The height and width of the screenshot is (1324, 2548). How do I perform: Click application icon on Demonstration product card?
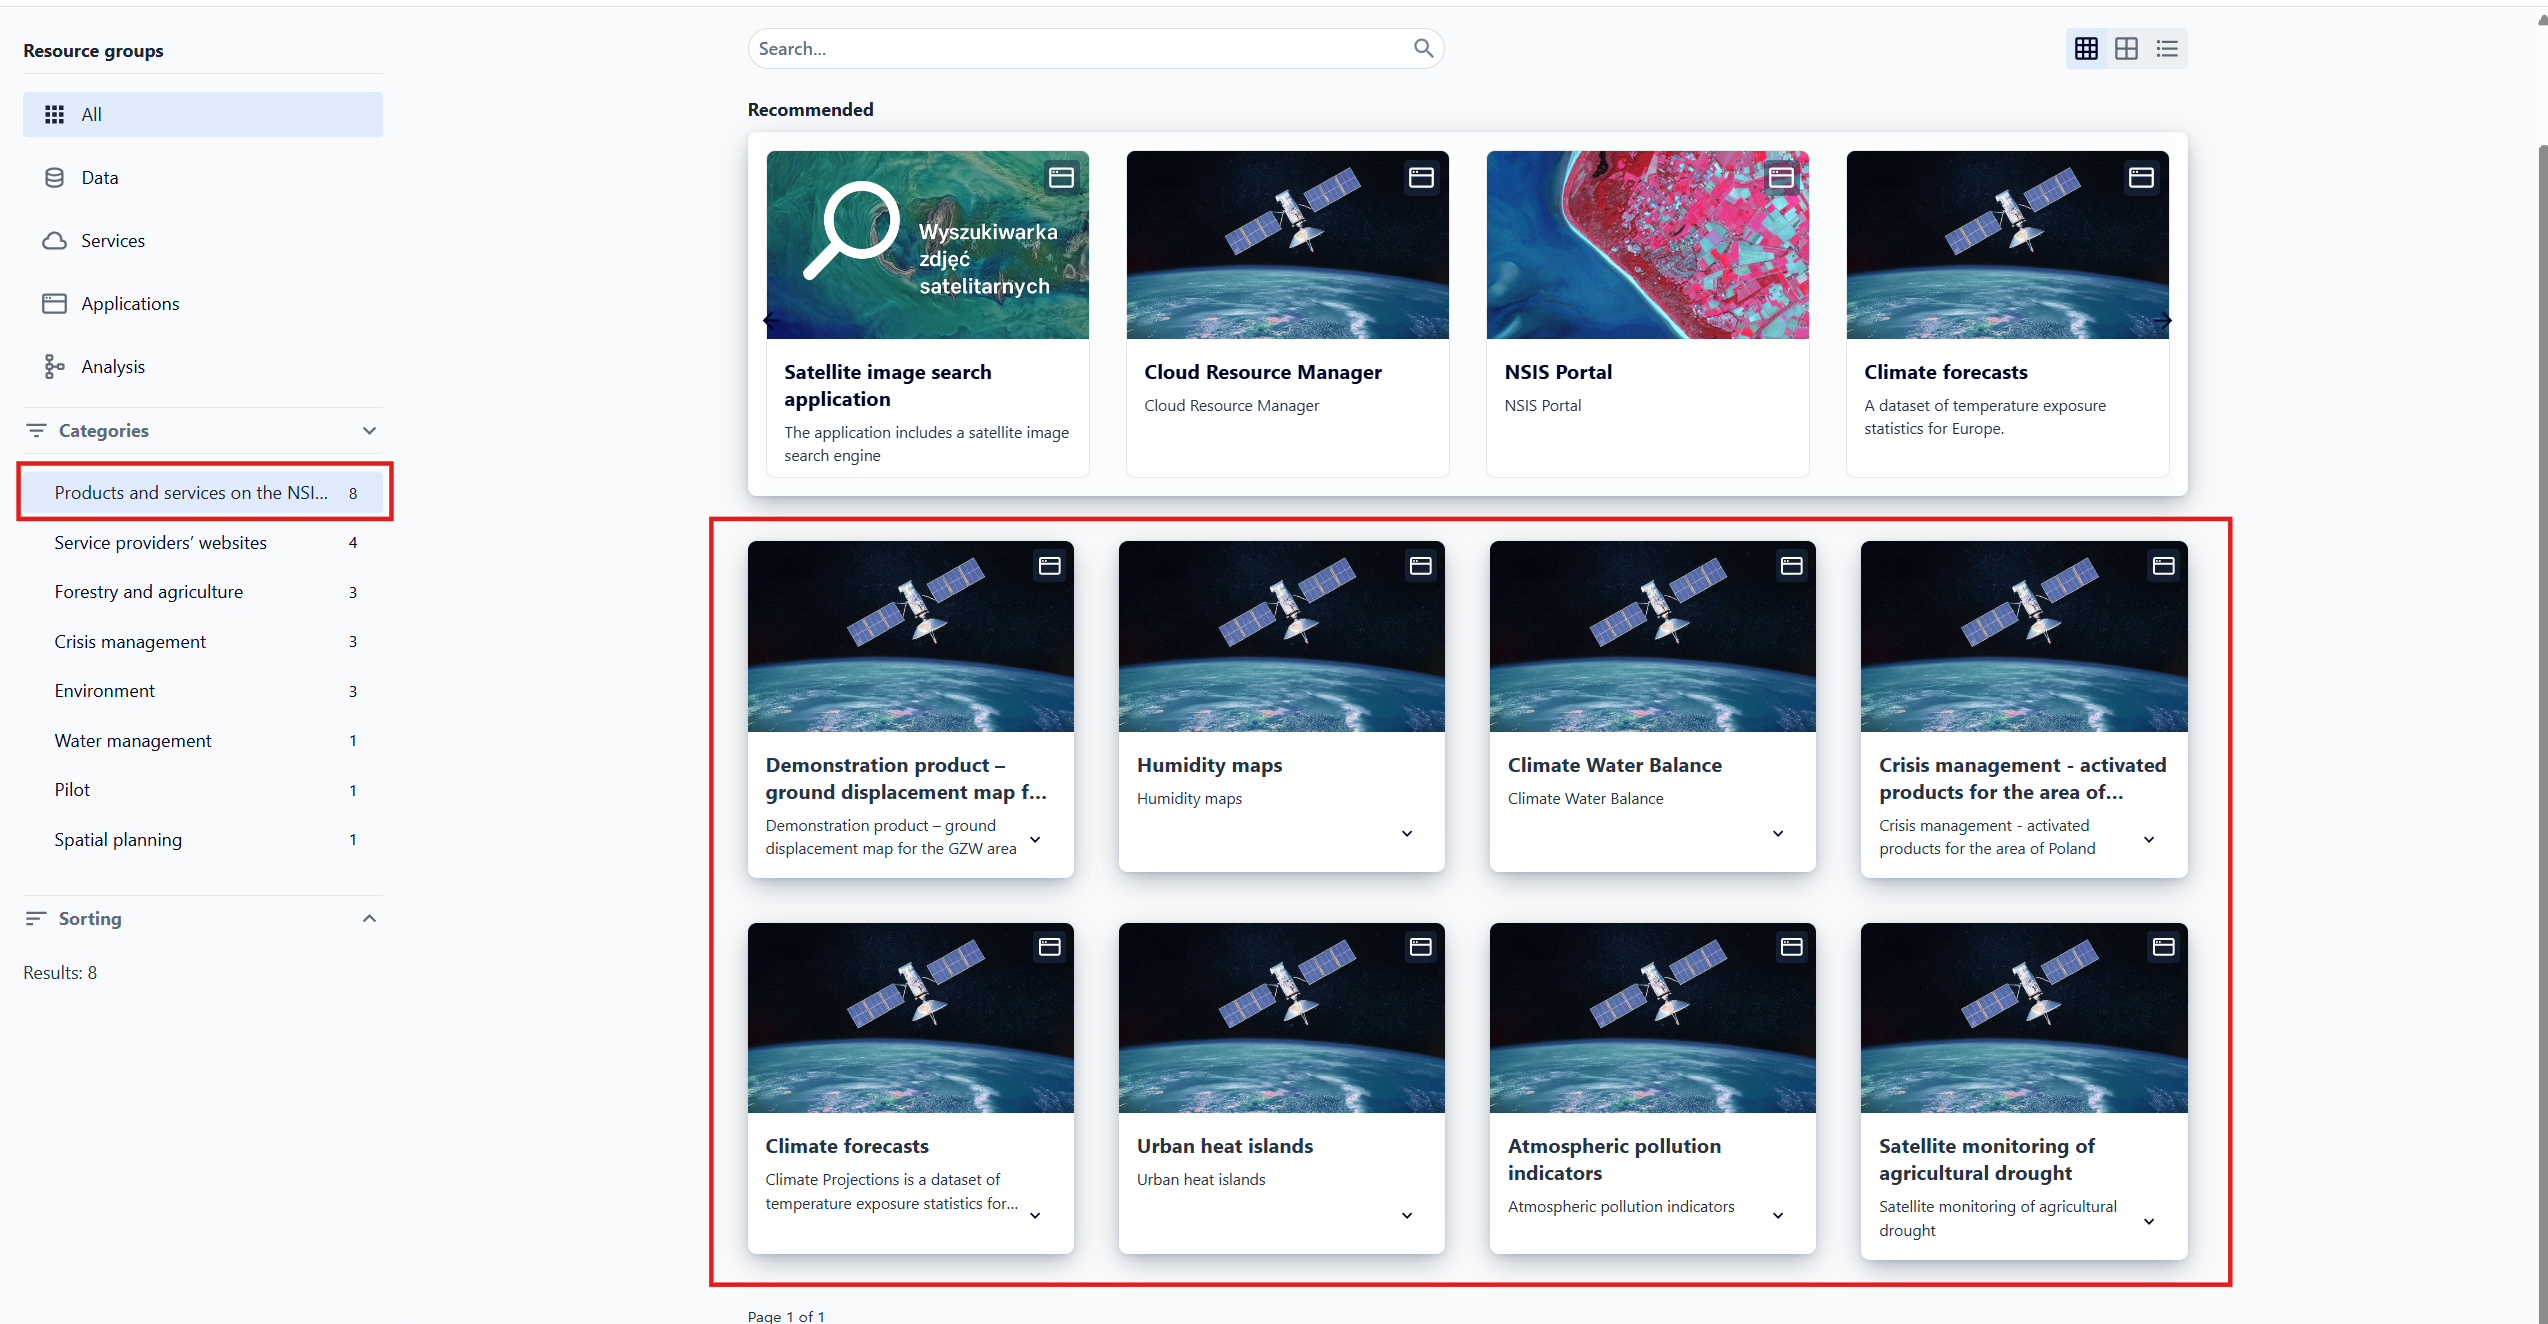pyautogui.click(x=1049, y=566)
